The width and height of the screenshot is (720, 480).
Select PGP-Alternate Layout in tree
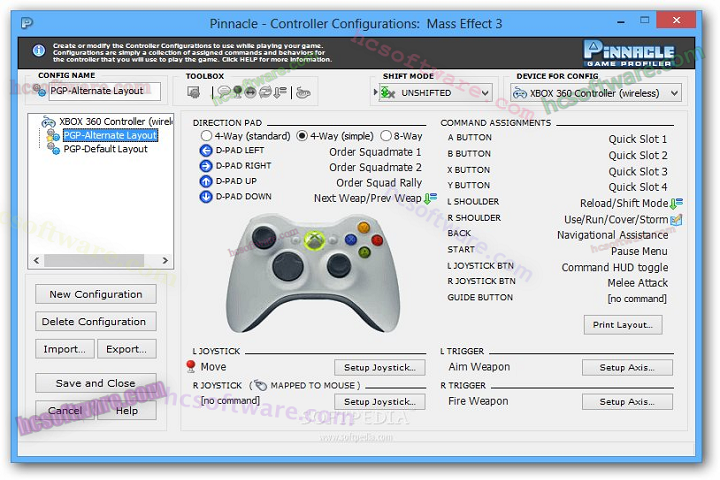[x=110, y=135]
